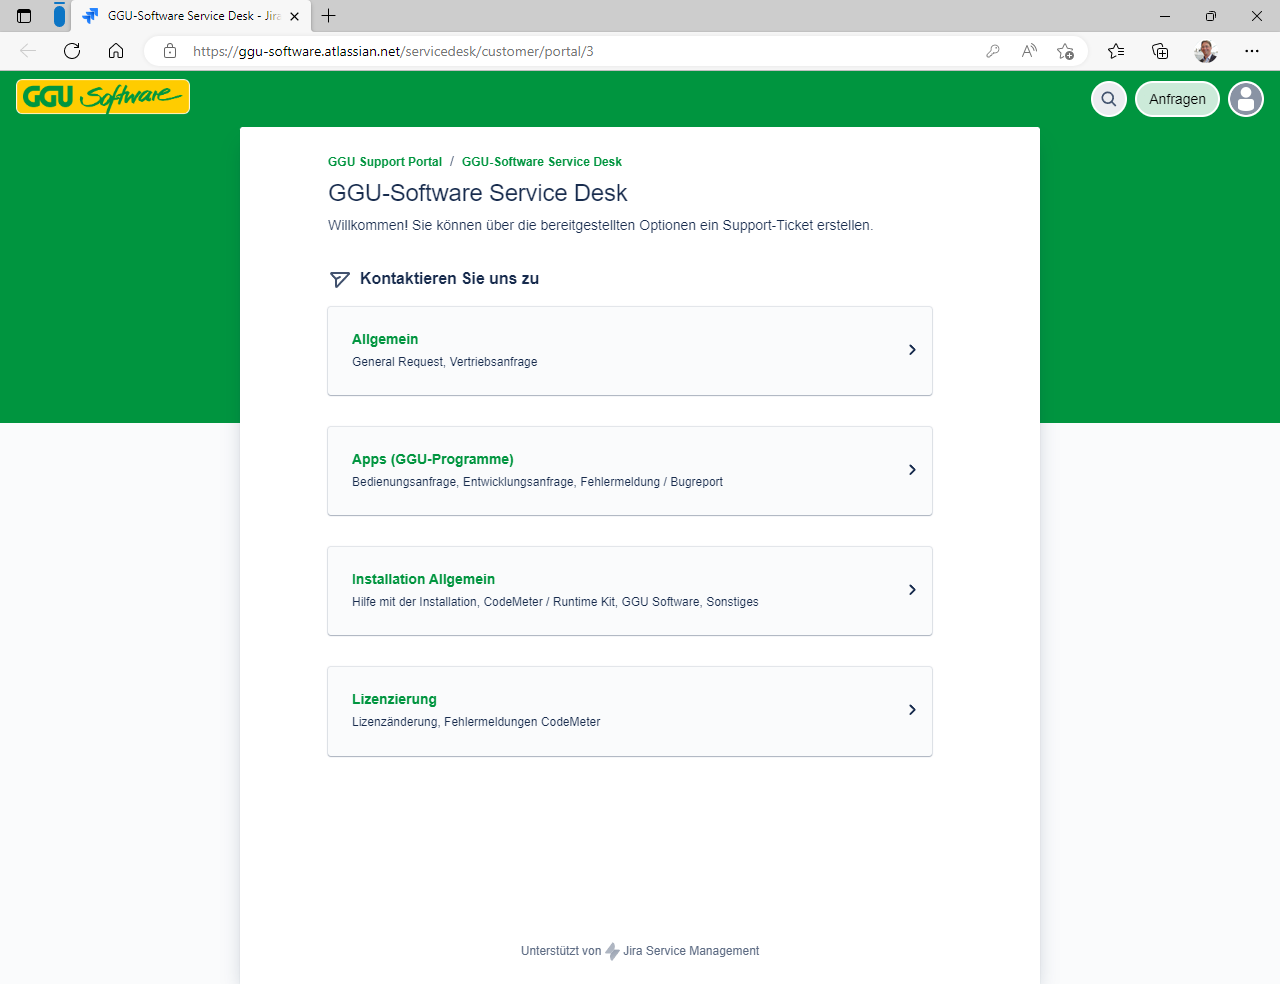
Task: Open browser Collections
Action: [x=1160, y=51]
